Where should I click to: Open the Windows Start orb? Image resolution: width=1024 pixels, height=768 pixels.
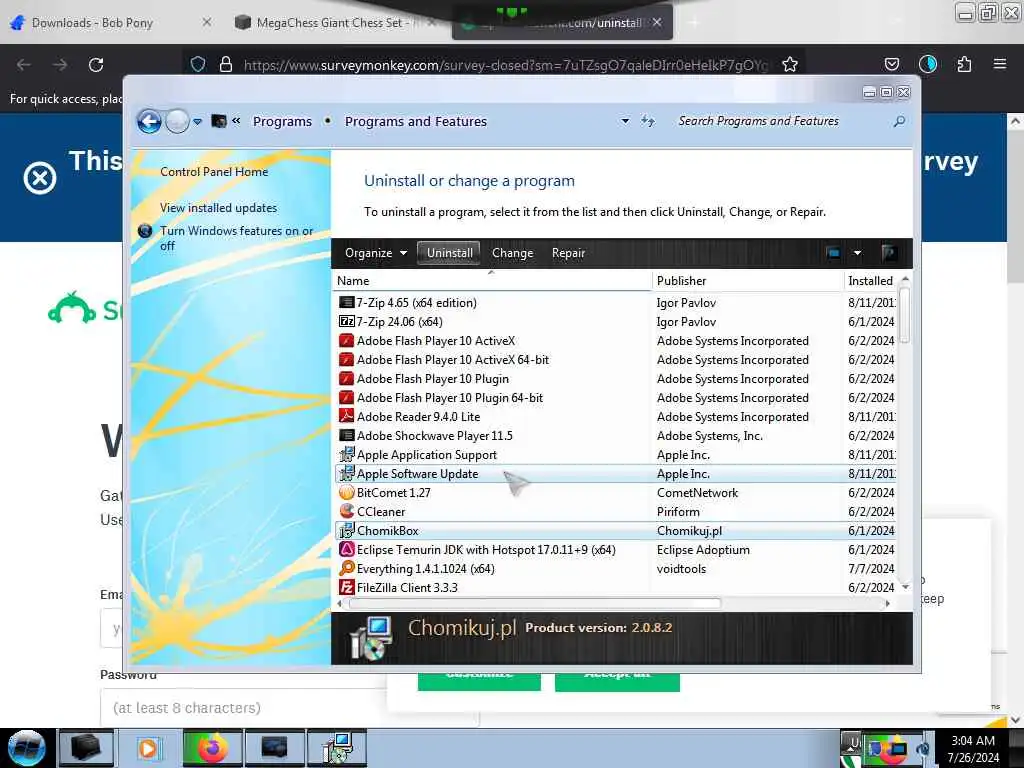(x=26, y=748)
